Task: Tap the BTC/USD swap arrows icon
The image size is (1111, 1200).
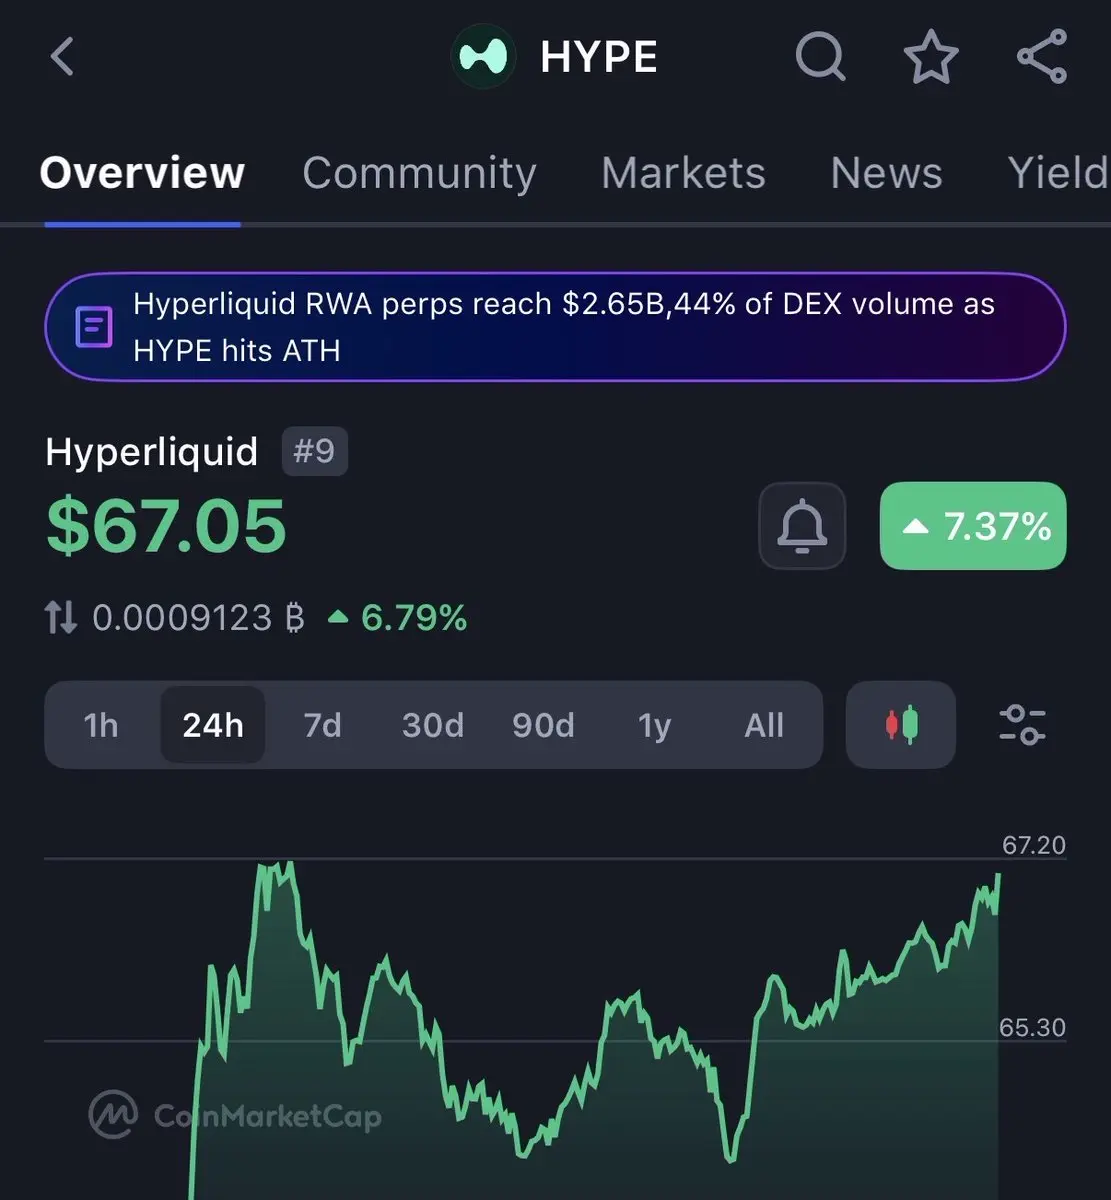Action: click(61, 618)
